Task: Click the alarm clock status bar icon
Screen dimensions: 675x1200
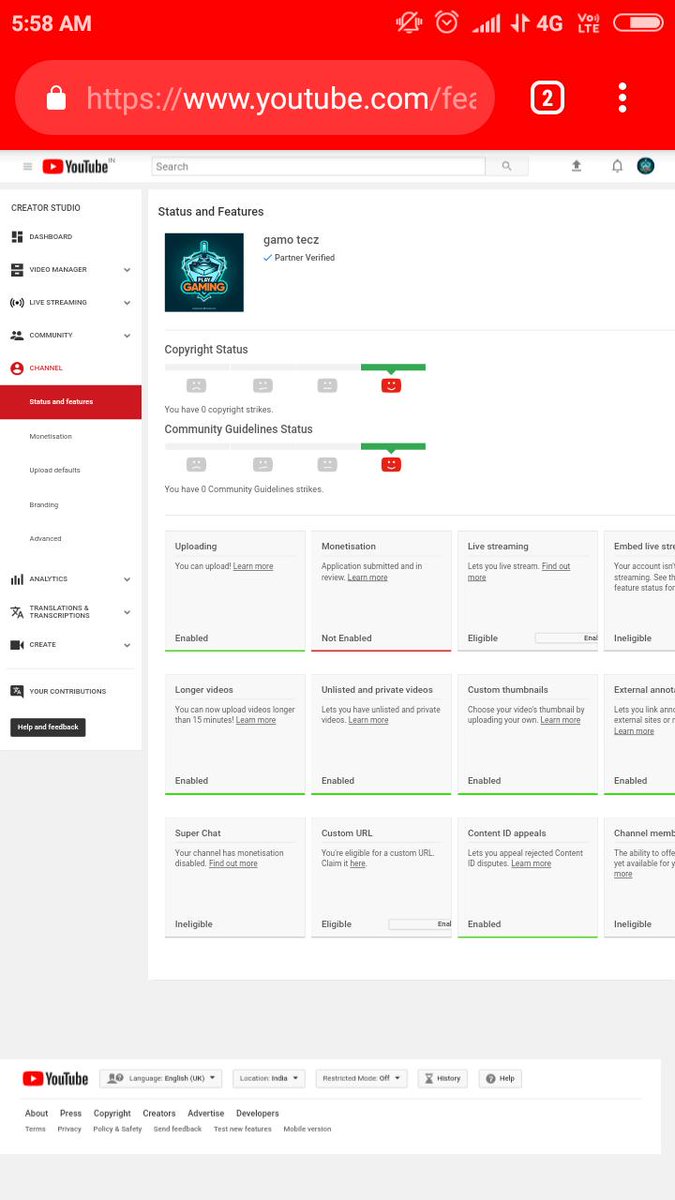Action: tap(447, 22)
